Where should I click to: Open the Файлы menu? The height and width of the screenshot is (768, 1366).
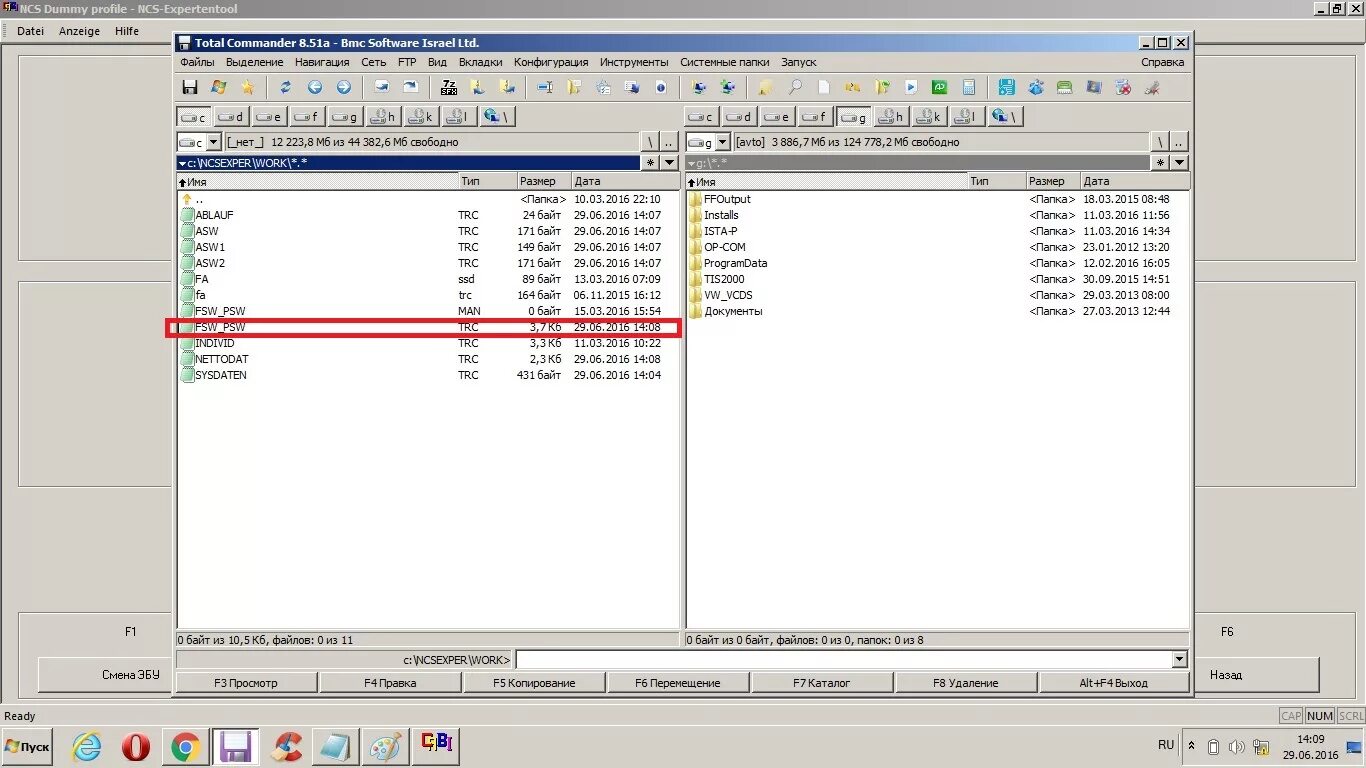point(197,62)
